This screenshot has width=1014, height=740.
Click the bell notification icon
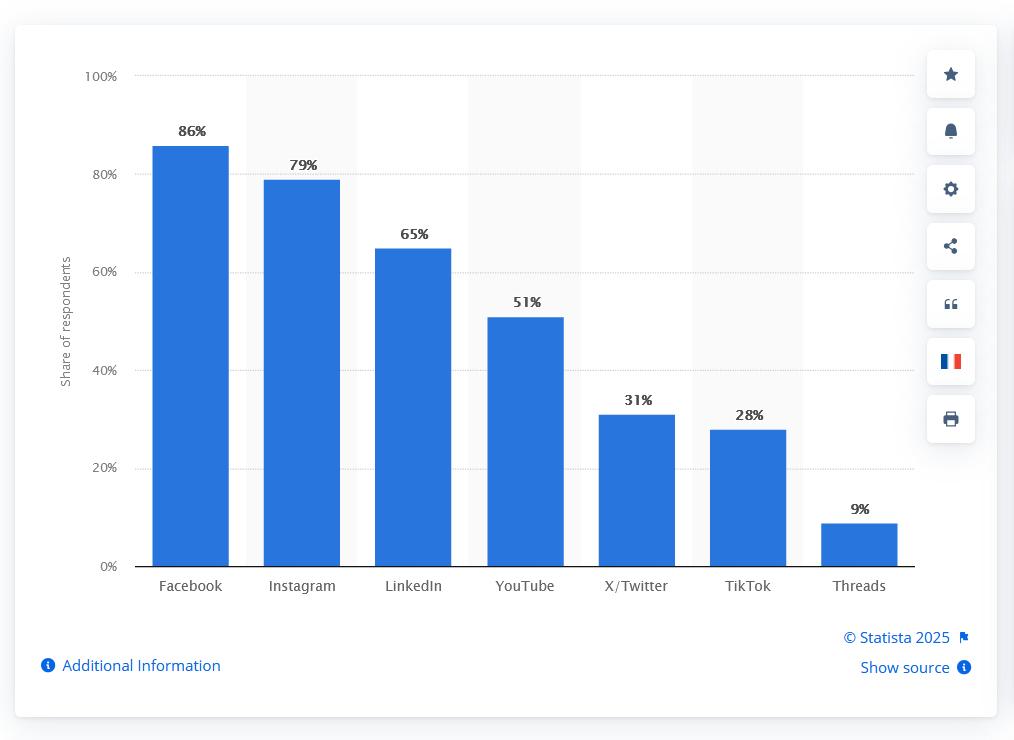point(951,132)
